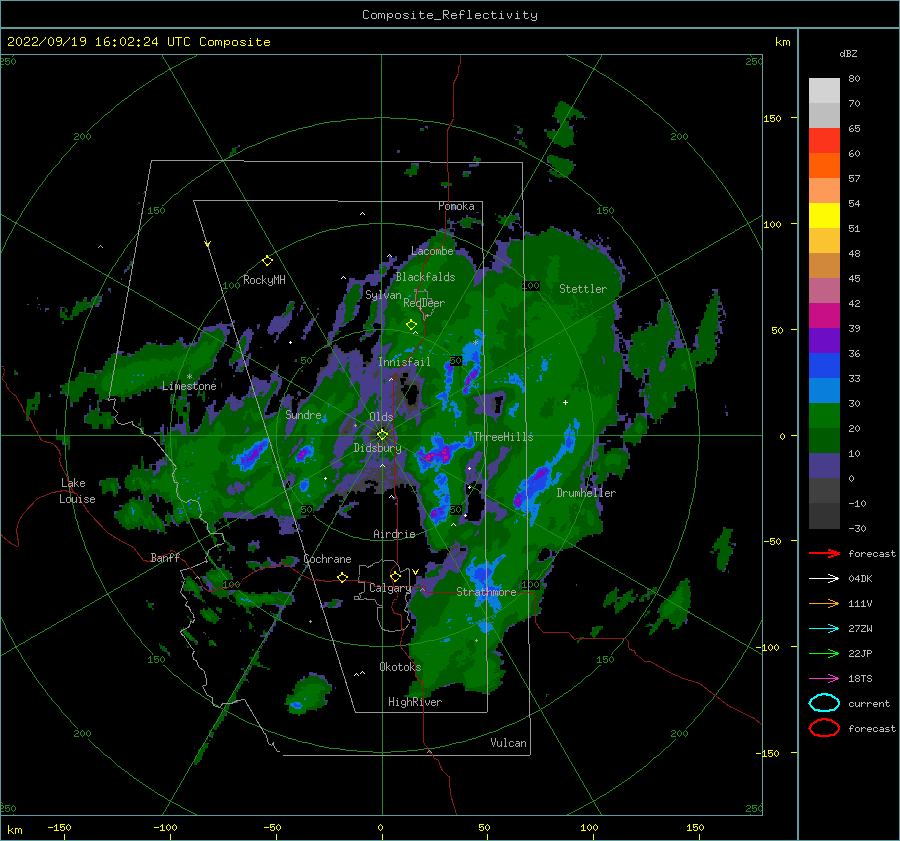Select the RedDeer city label
Viewport: 900px width, 841px height.
tap(424, 303)
